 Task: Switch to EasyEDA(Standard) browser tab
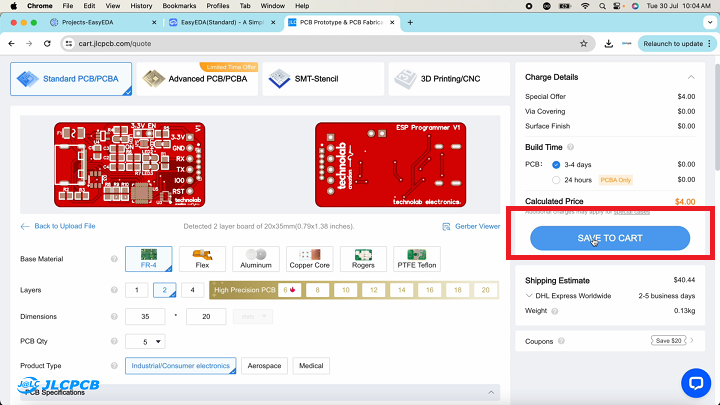(x=222, y=22)
